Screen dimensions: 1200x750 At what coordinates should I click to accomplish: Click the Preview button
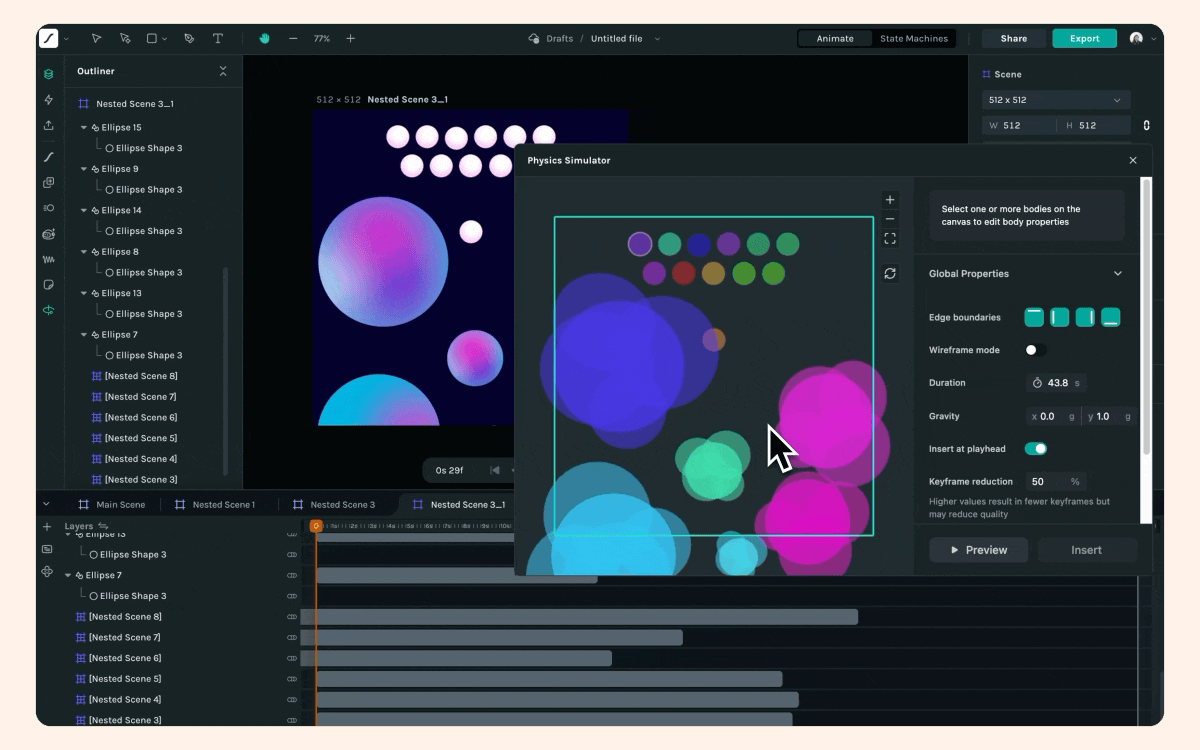978,550
